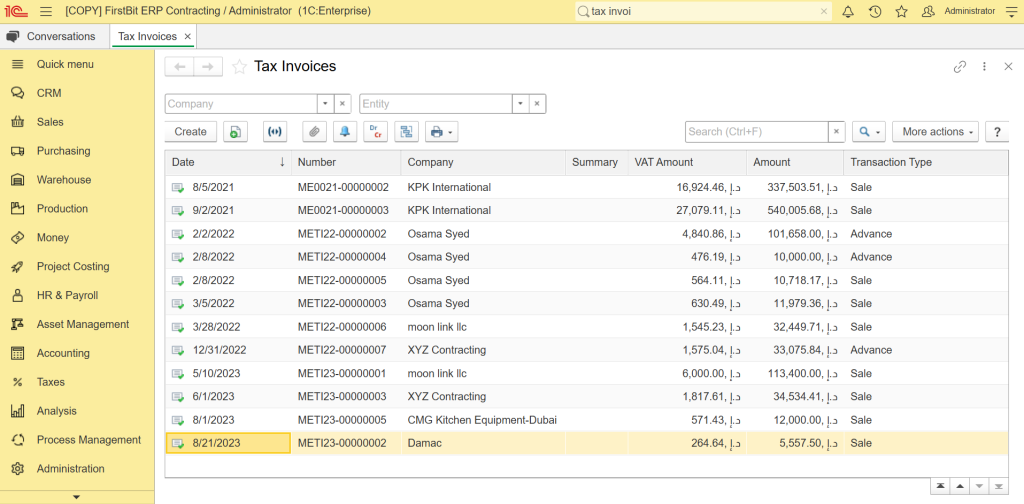Open the user collaboration icon beside Administrator
The height and width of the screenshot is (504, 1024).
click(928, 11)
